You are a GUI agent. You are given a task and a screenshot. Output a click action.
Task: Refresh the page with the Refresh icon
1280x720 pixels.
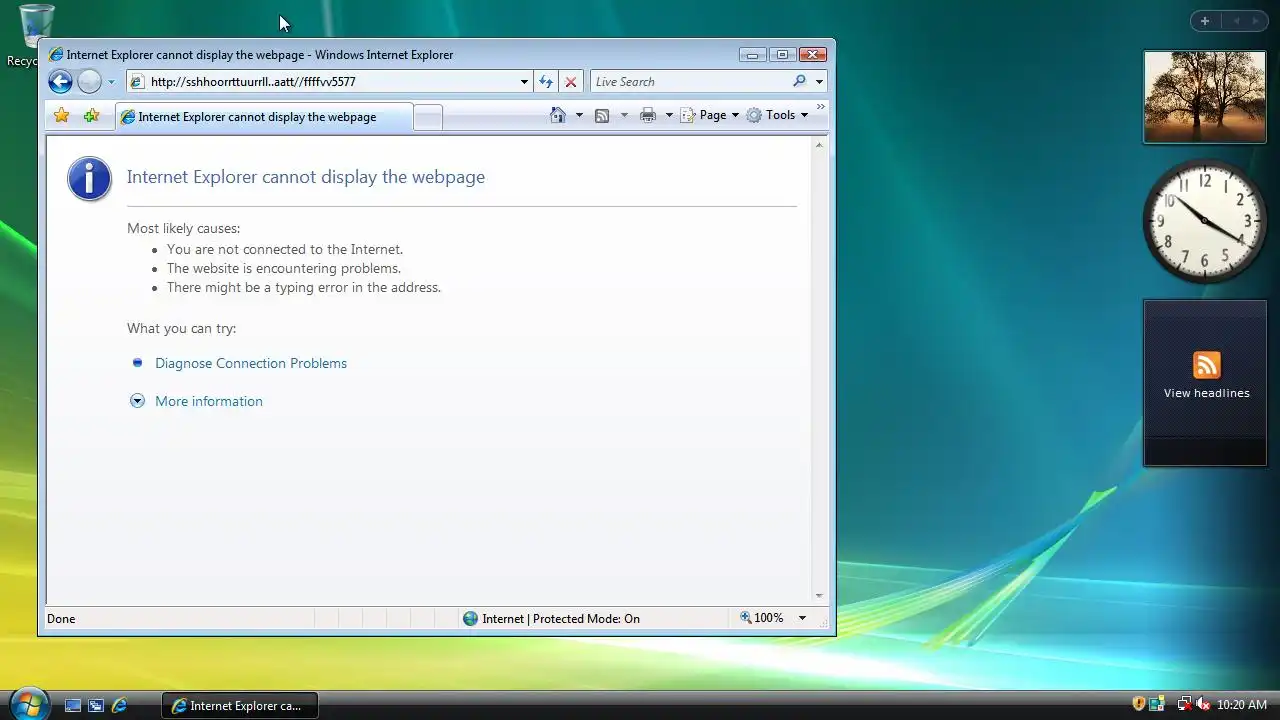pyautogui.click(x=546, y=82)
